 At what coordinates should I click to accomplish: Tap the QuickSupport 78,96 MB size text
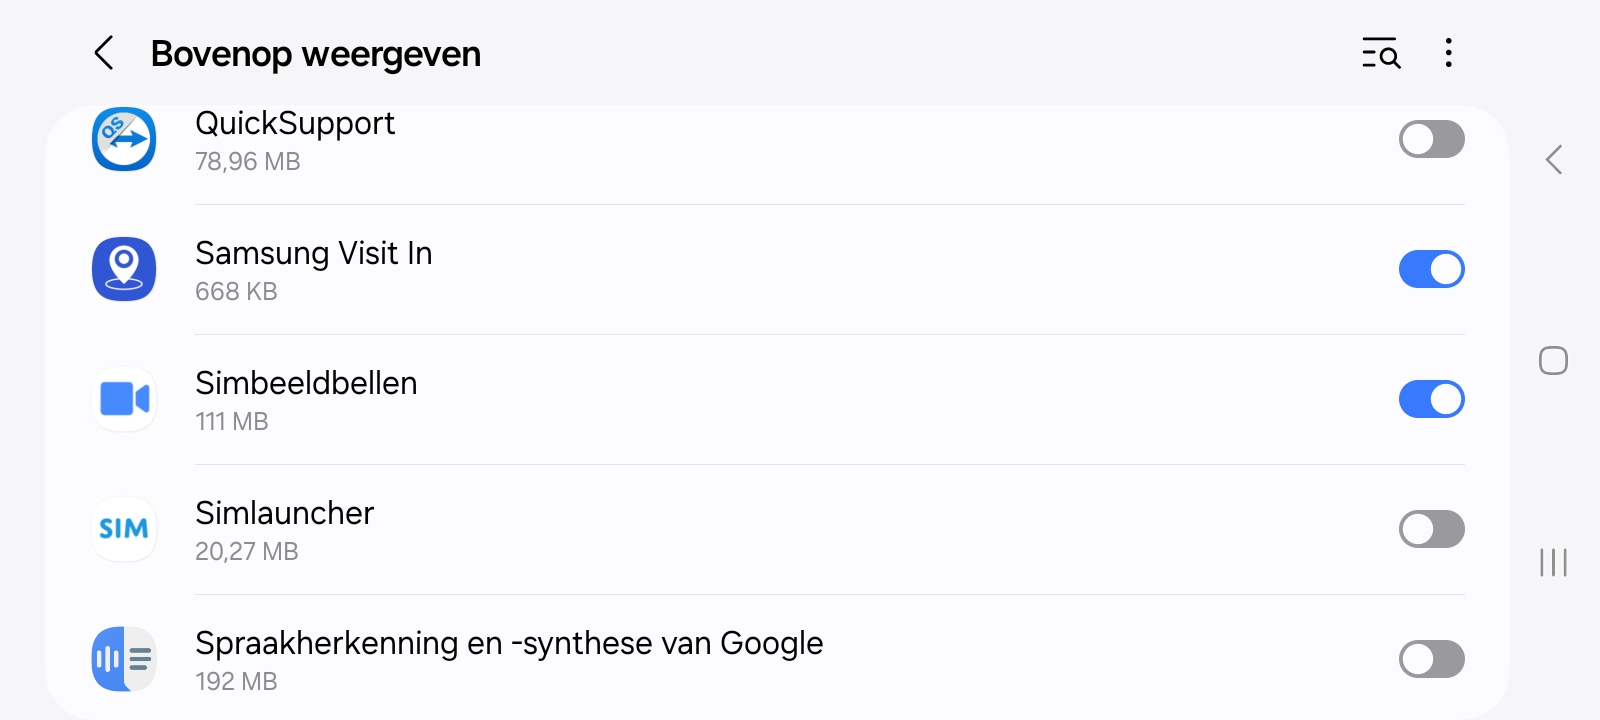(248, 162)
